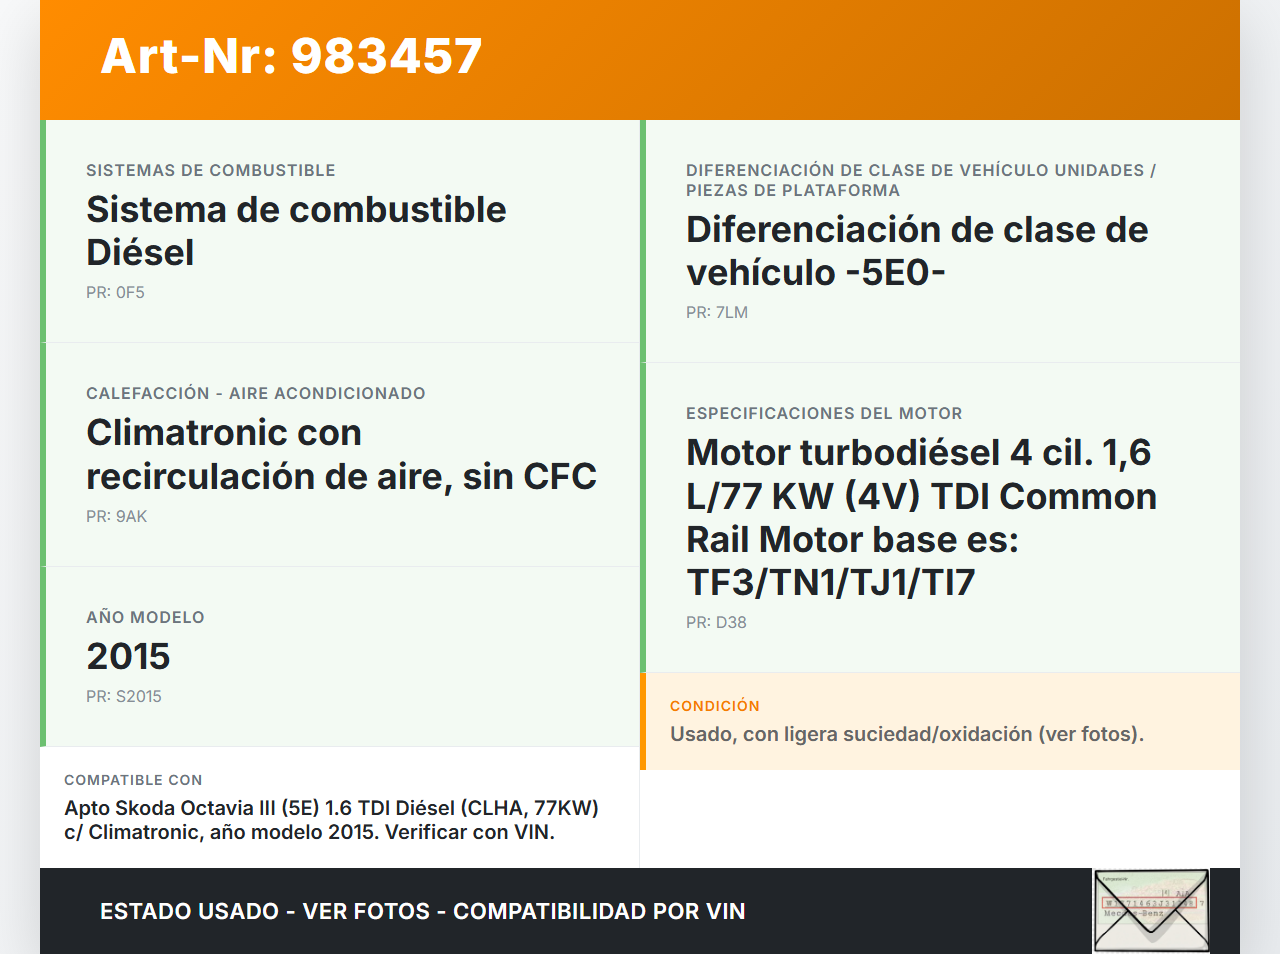Viewport: 1280px width, 954px height.
Task: Click the PR: D38 engine code
Action: [716, 622]
